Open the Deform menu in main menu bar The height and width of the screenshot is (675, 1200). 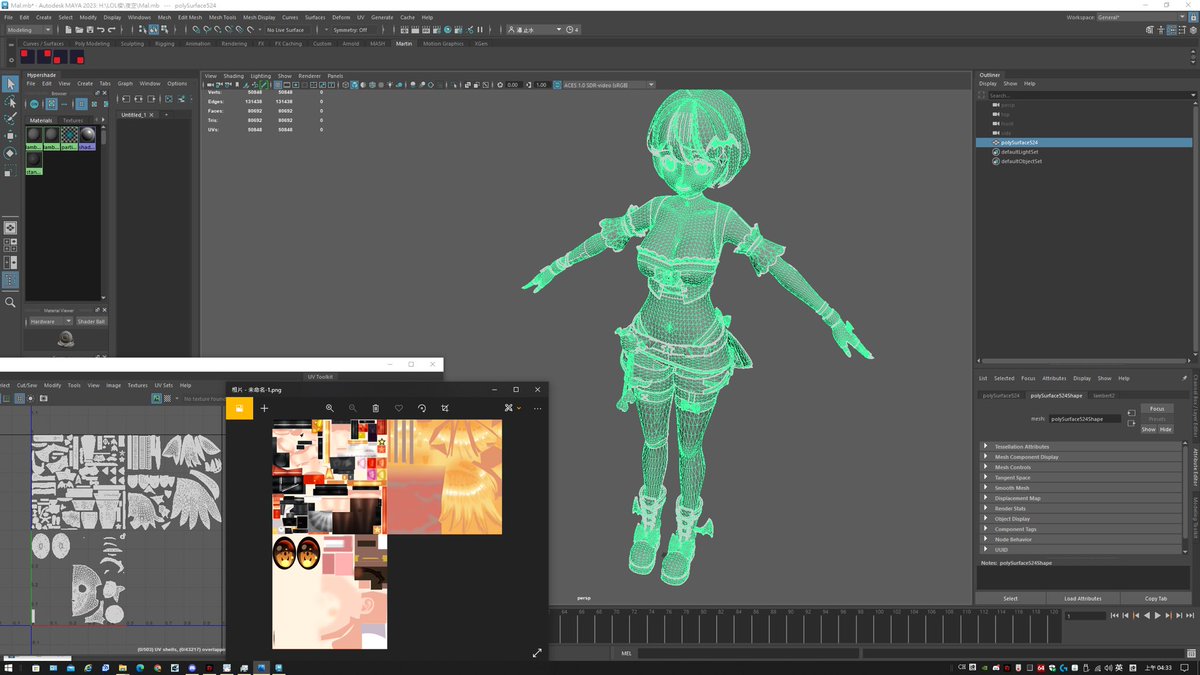341,17
